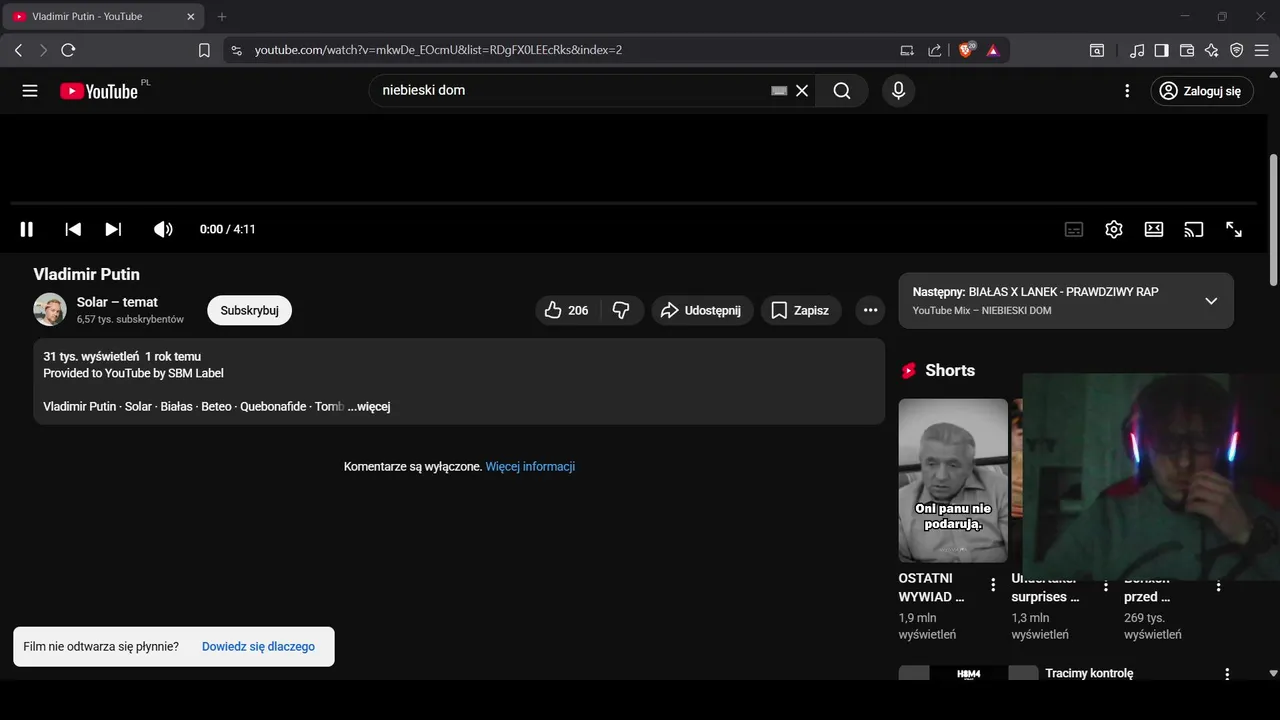Open player settings gear
This screenshot has height=720, width=1280.
(x=1114, y=229)
